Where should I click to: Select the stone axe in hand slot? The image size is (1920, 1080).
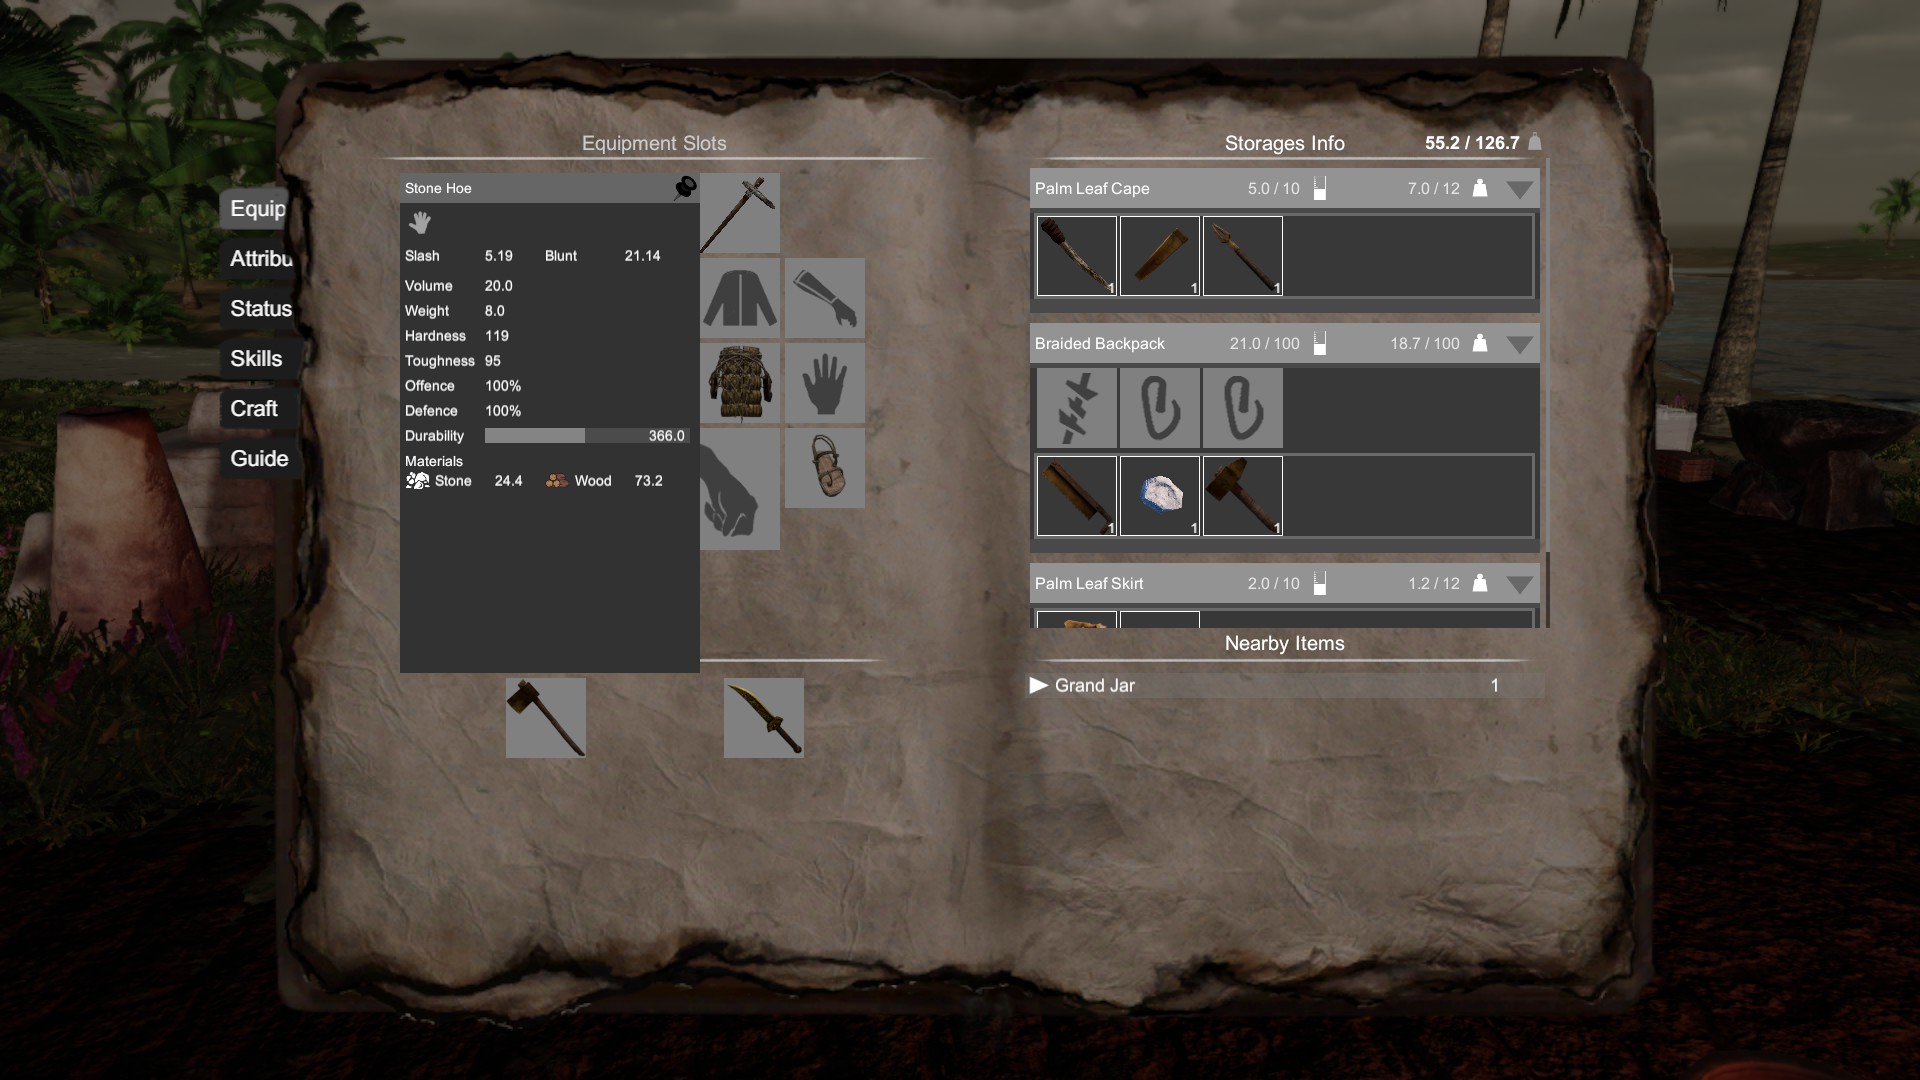pos(546,718)
